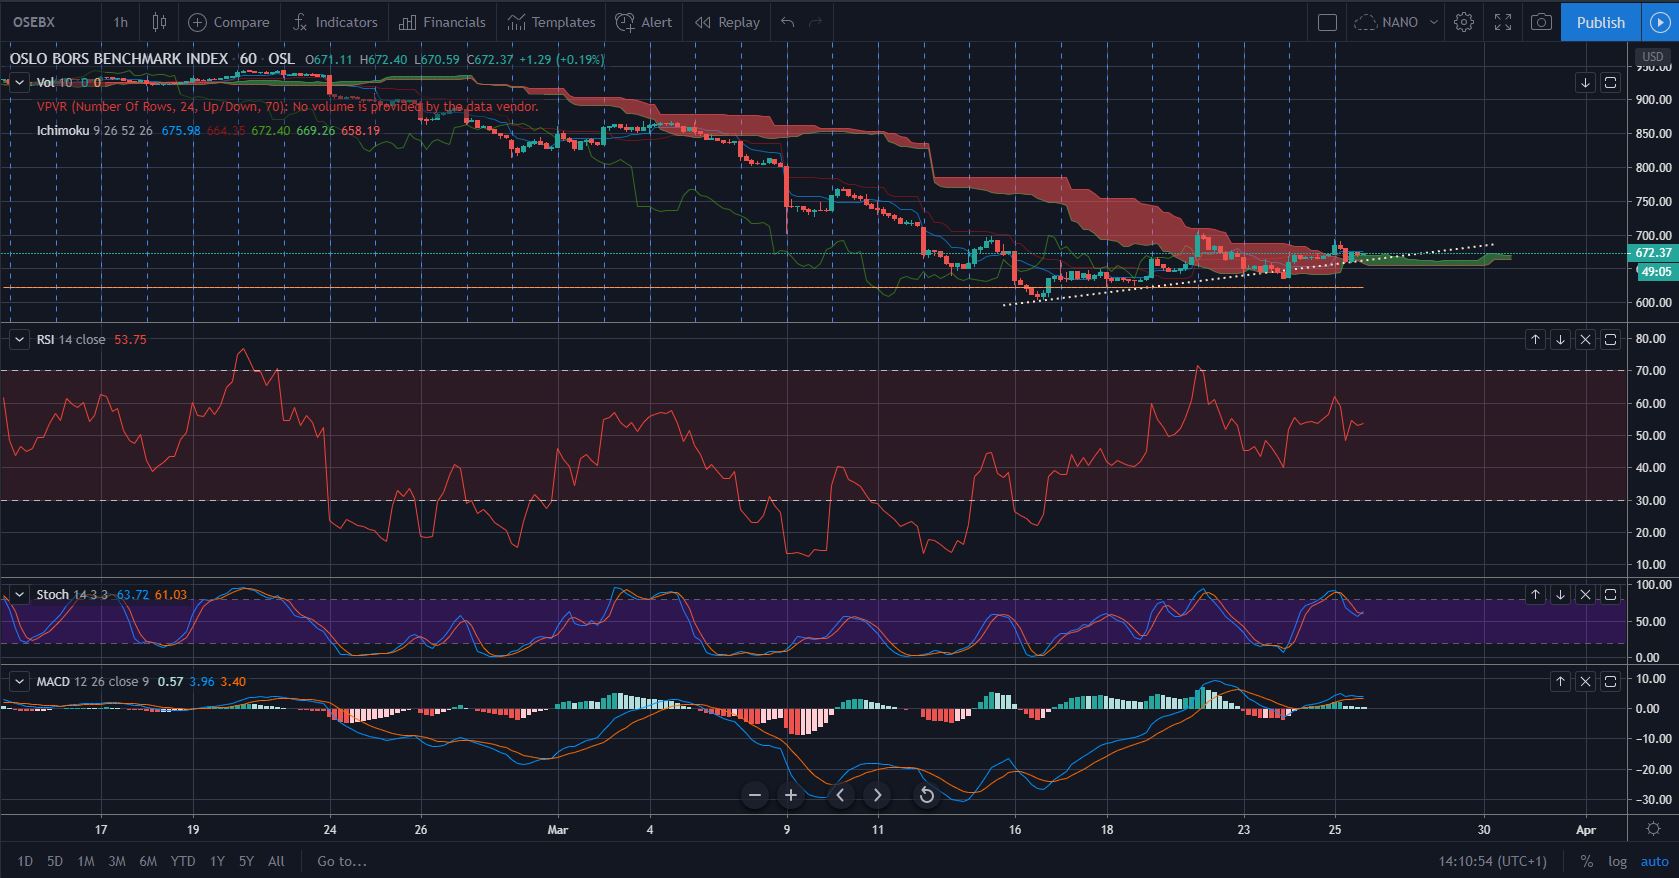Open indicator Templates menu
This screenshot has height=878, width=1679.
tap(551, 22)
